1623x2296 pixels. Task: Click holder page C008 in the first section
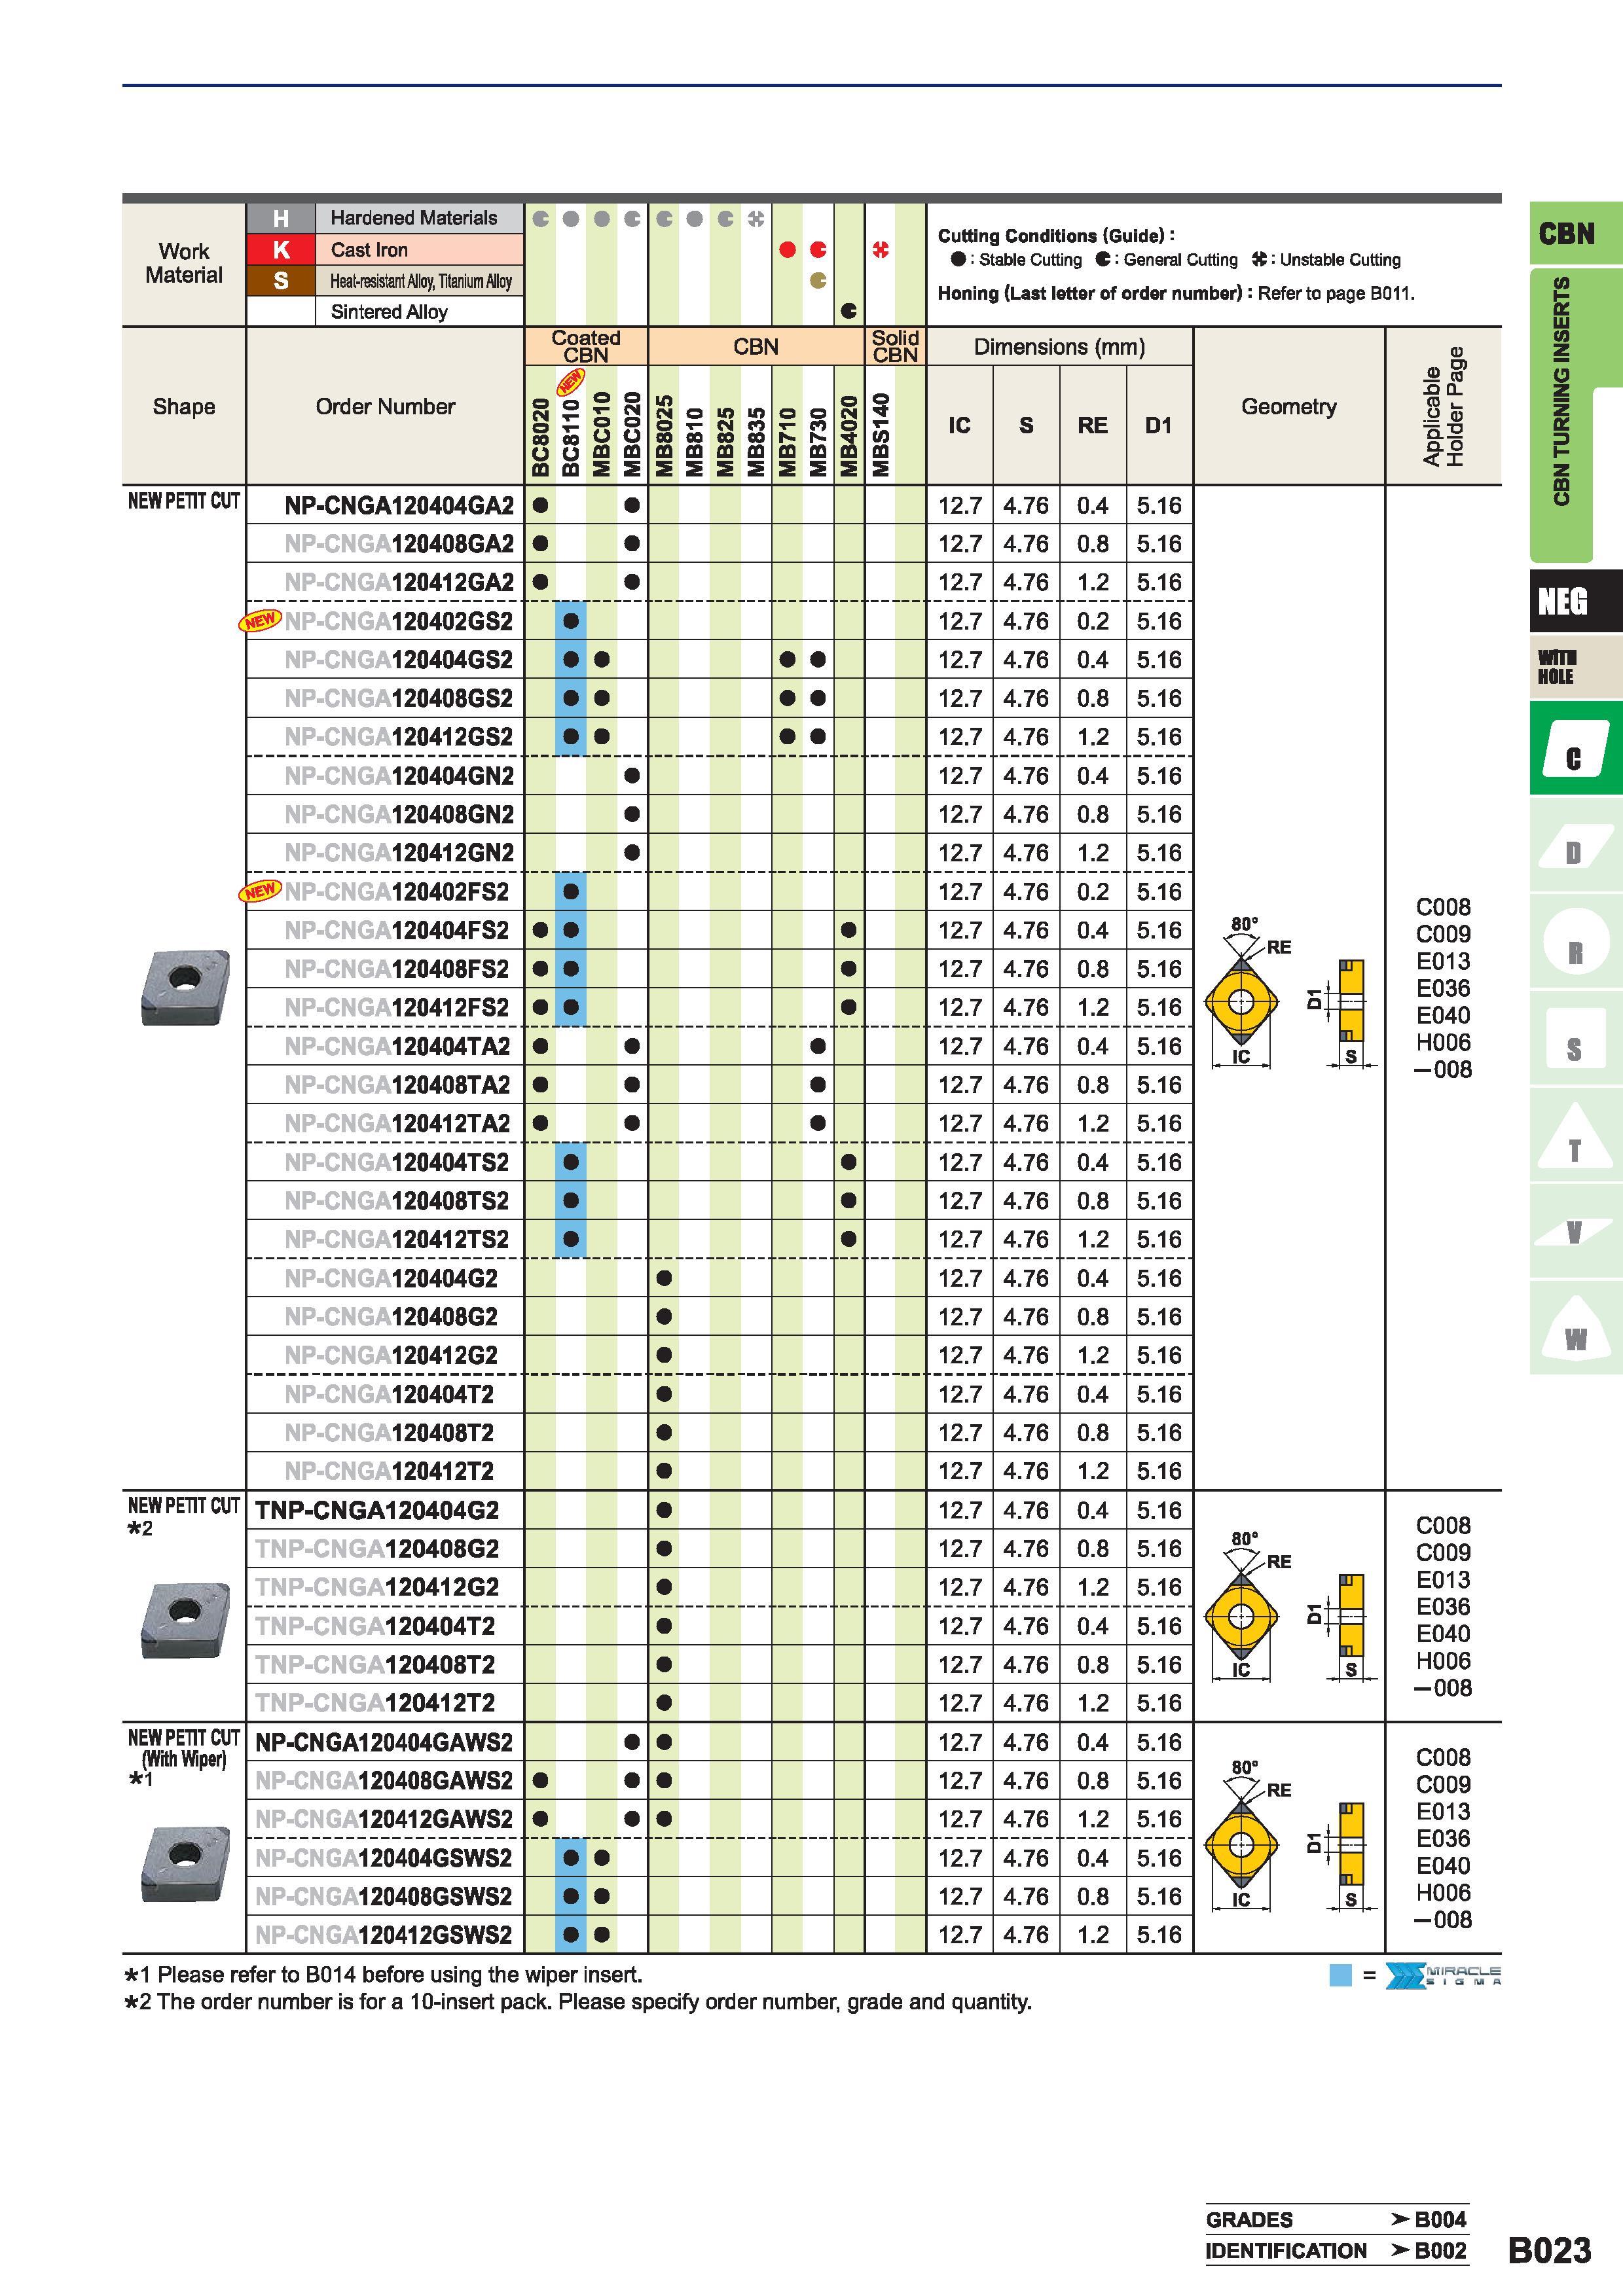(x=1443, y=907)
